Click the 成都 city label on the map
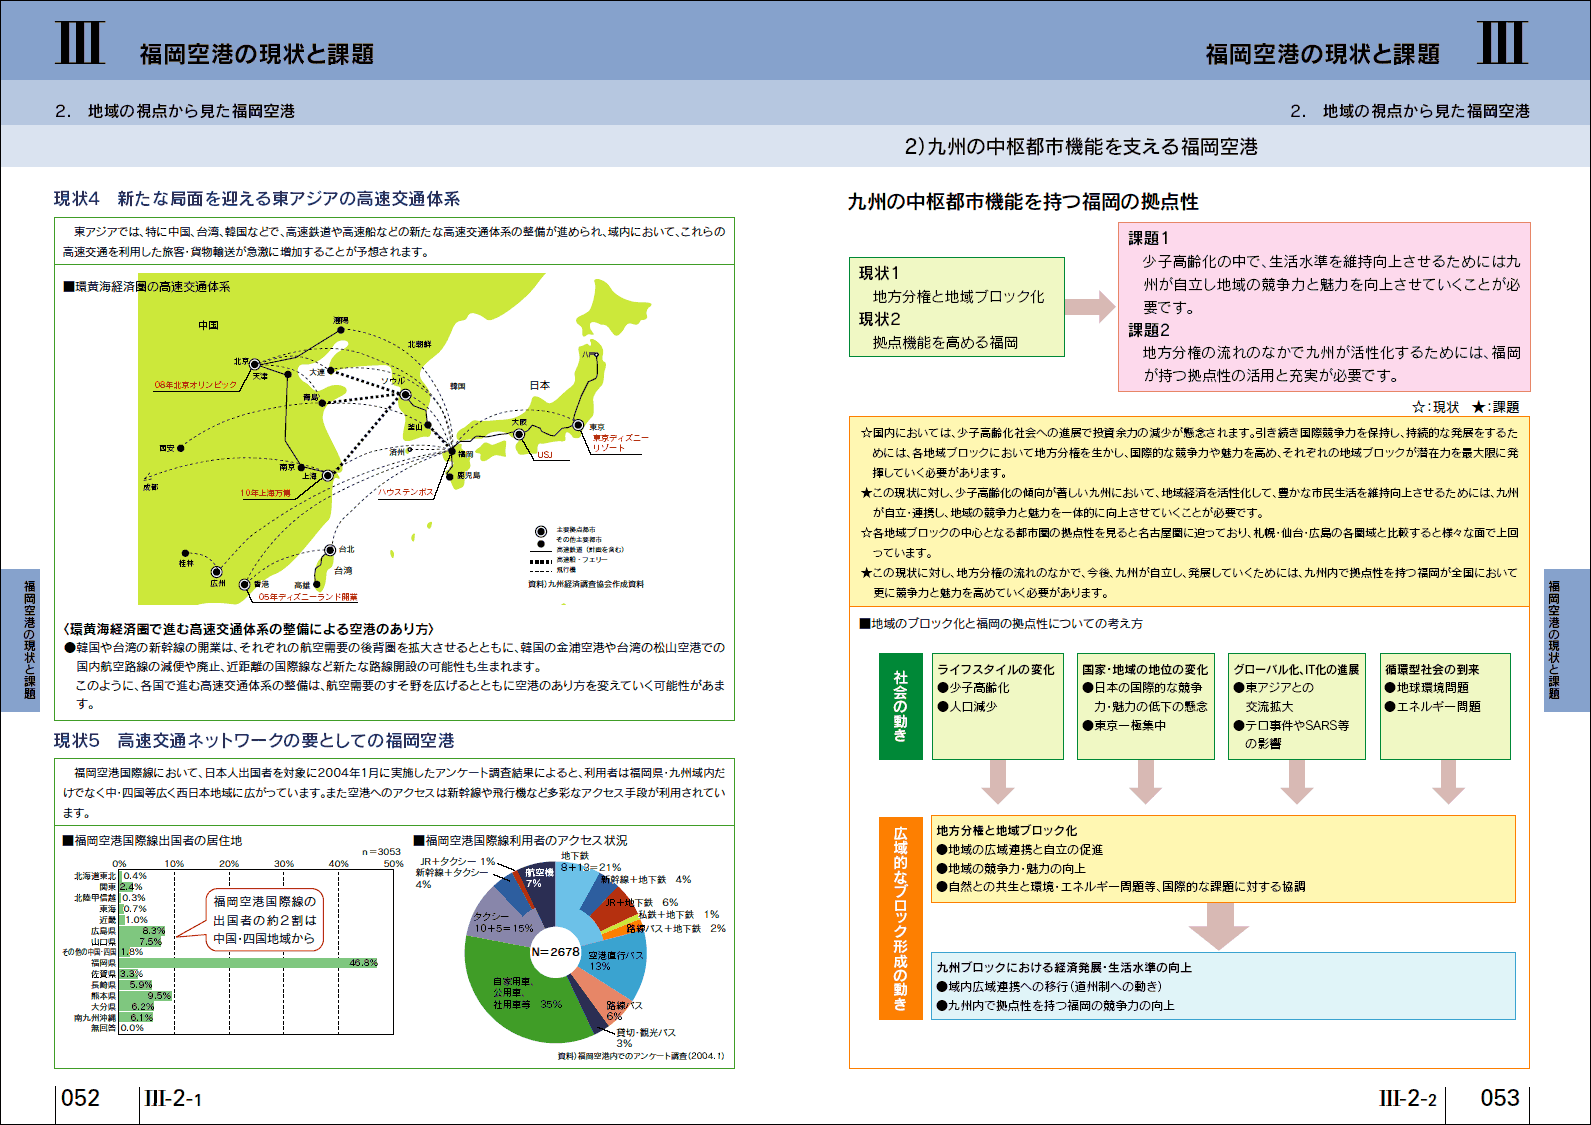 click(x=150, y=487)
